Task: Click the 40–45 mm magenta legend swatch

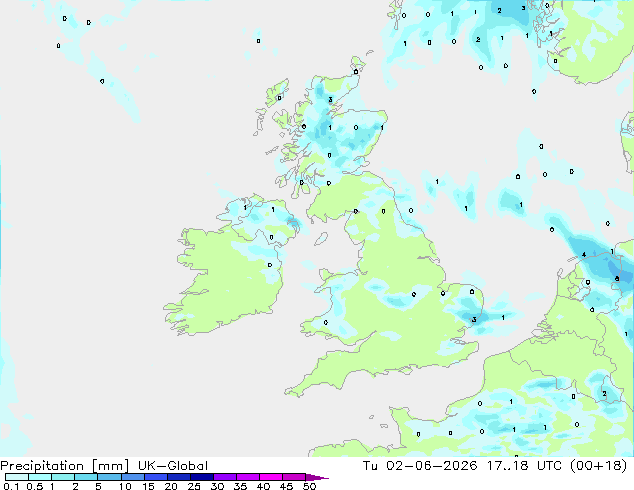Action: tap(271, 477)
